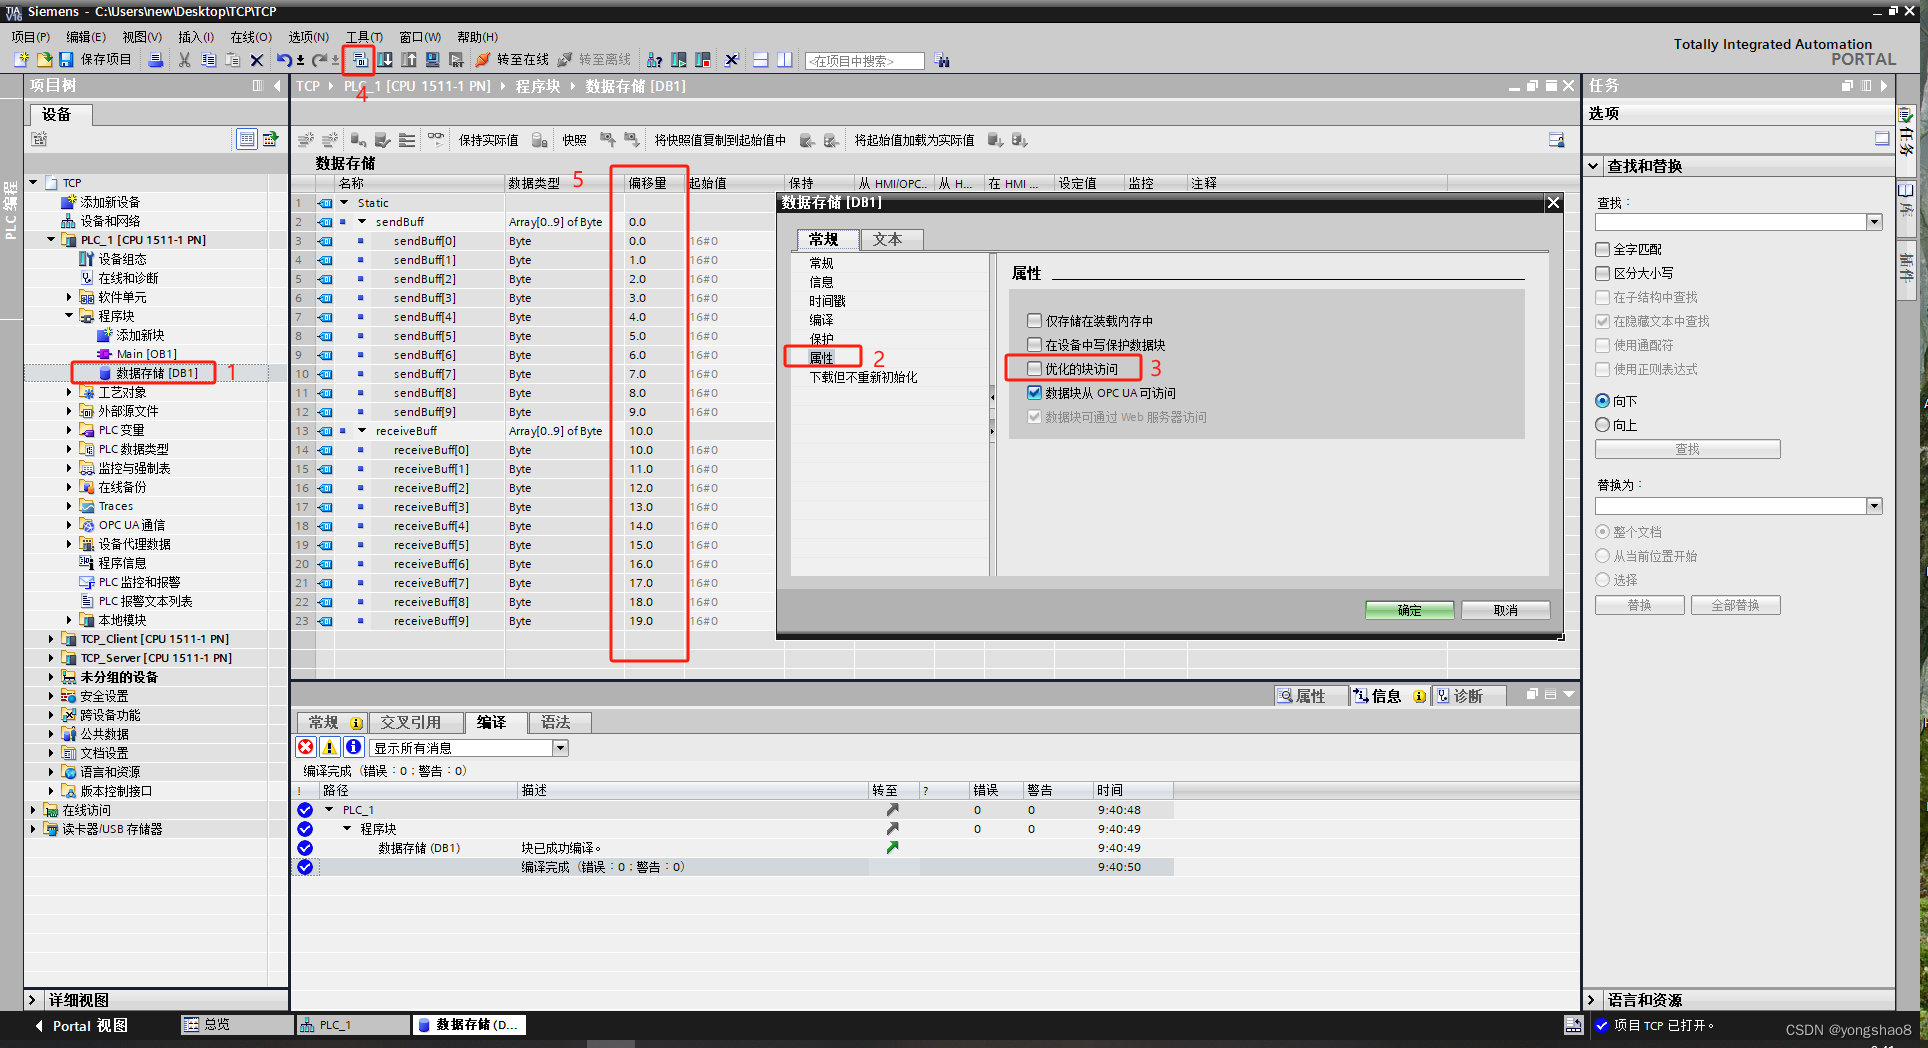
Task: Collapse the receiveBuff array row
Action: [362, 431]
